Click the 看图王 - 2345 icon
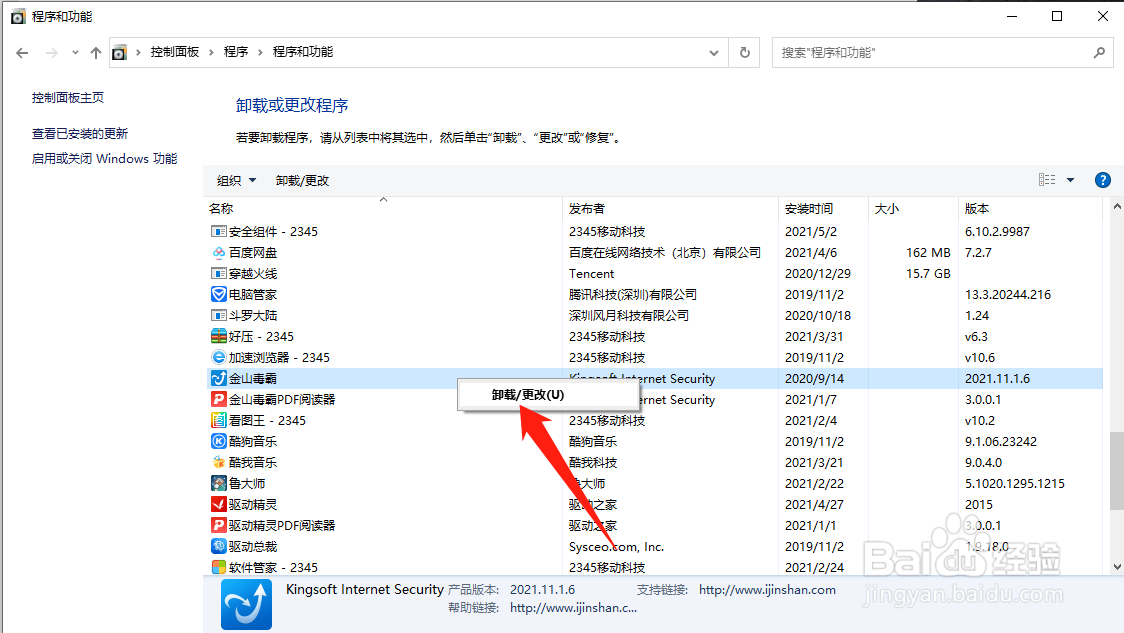The image size is (1124, 633). click(219, 420)
